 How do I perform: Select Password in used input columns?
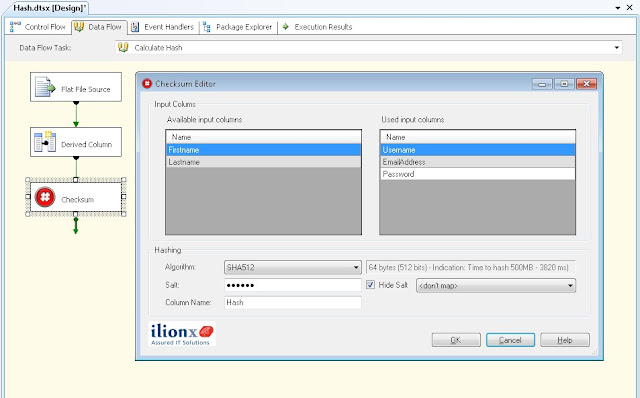(478, 174)
